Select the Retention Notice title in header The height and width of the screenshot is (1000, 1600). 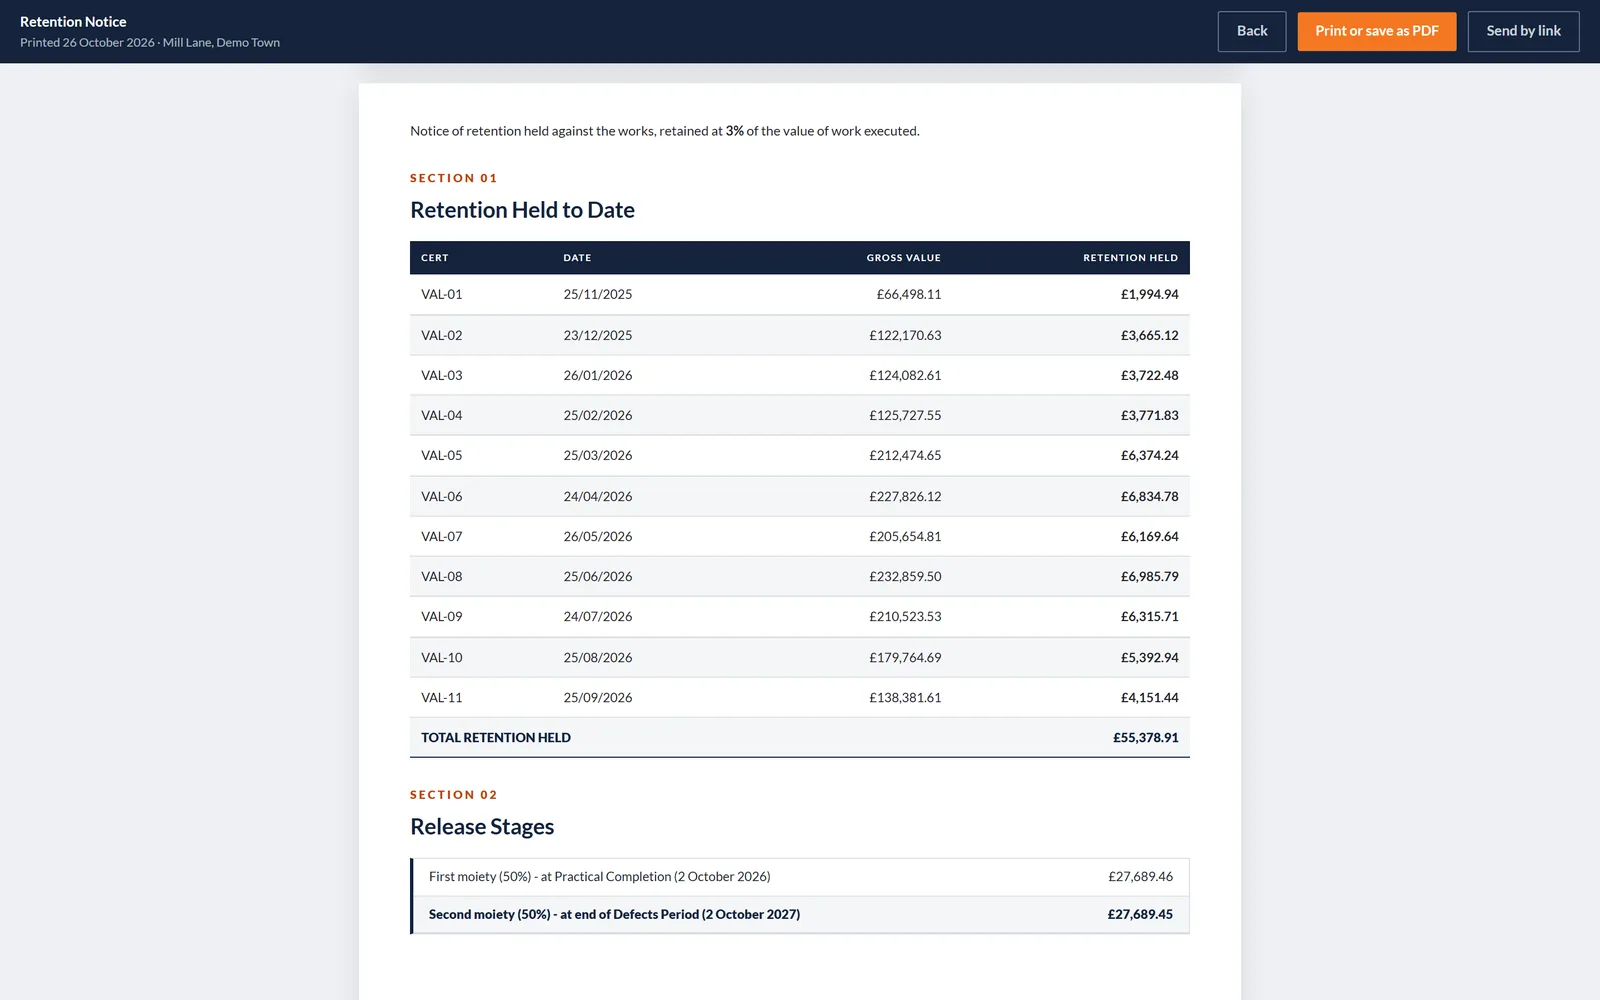[73, 22]
